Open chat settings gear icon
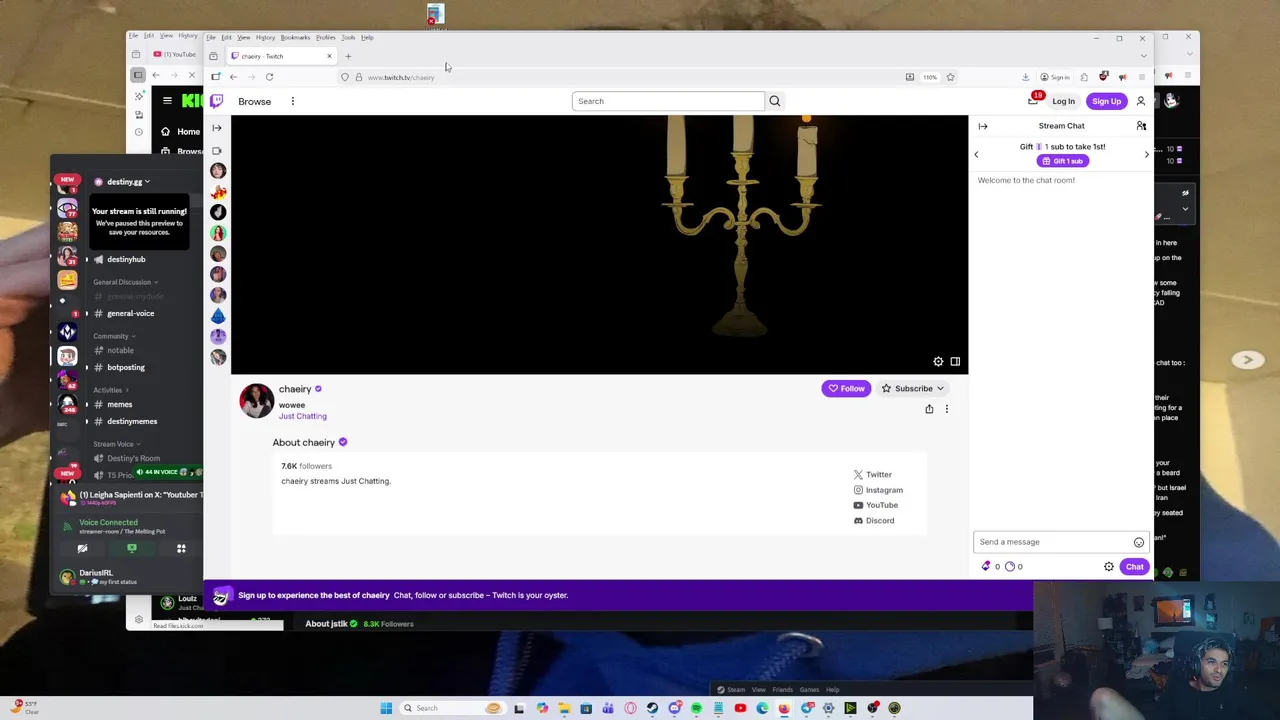 (x=1108, y=567)
